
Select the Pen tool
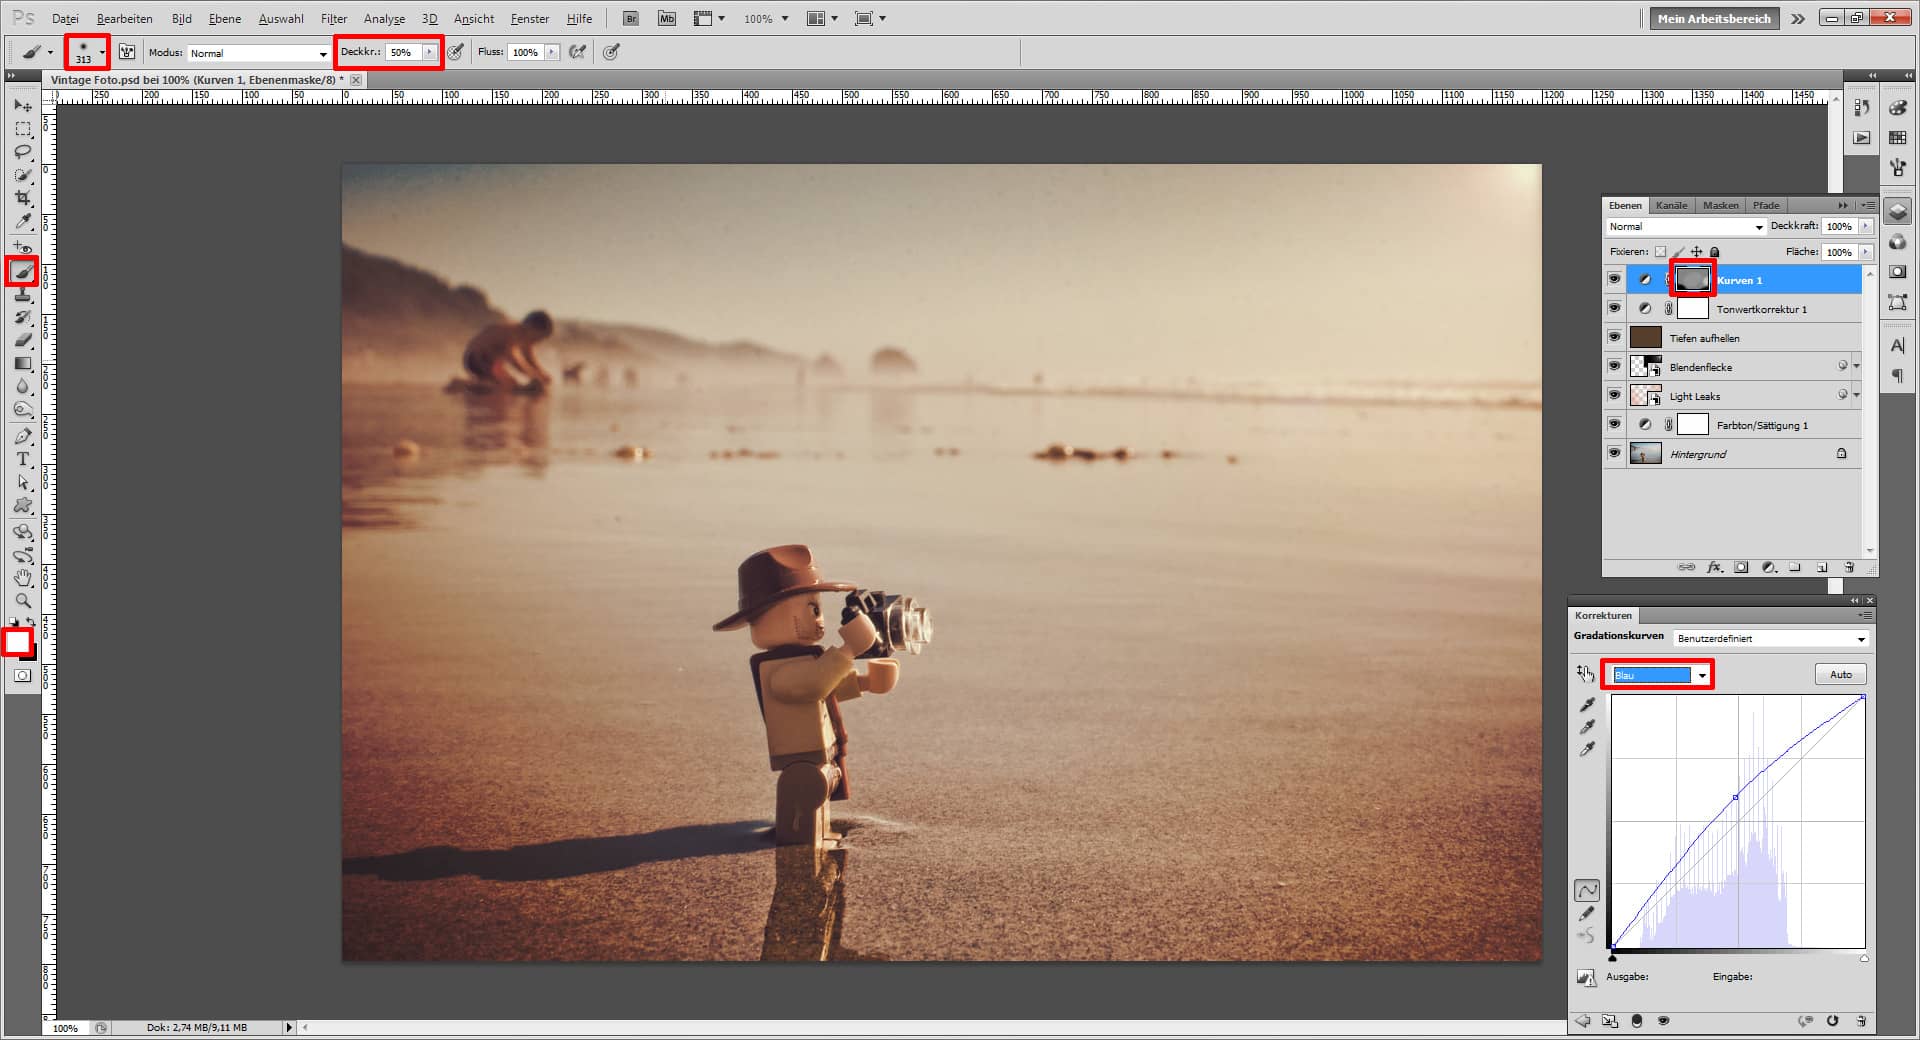[x=23, y=436]
